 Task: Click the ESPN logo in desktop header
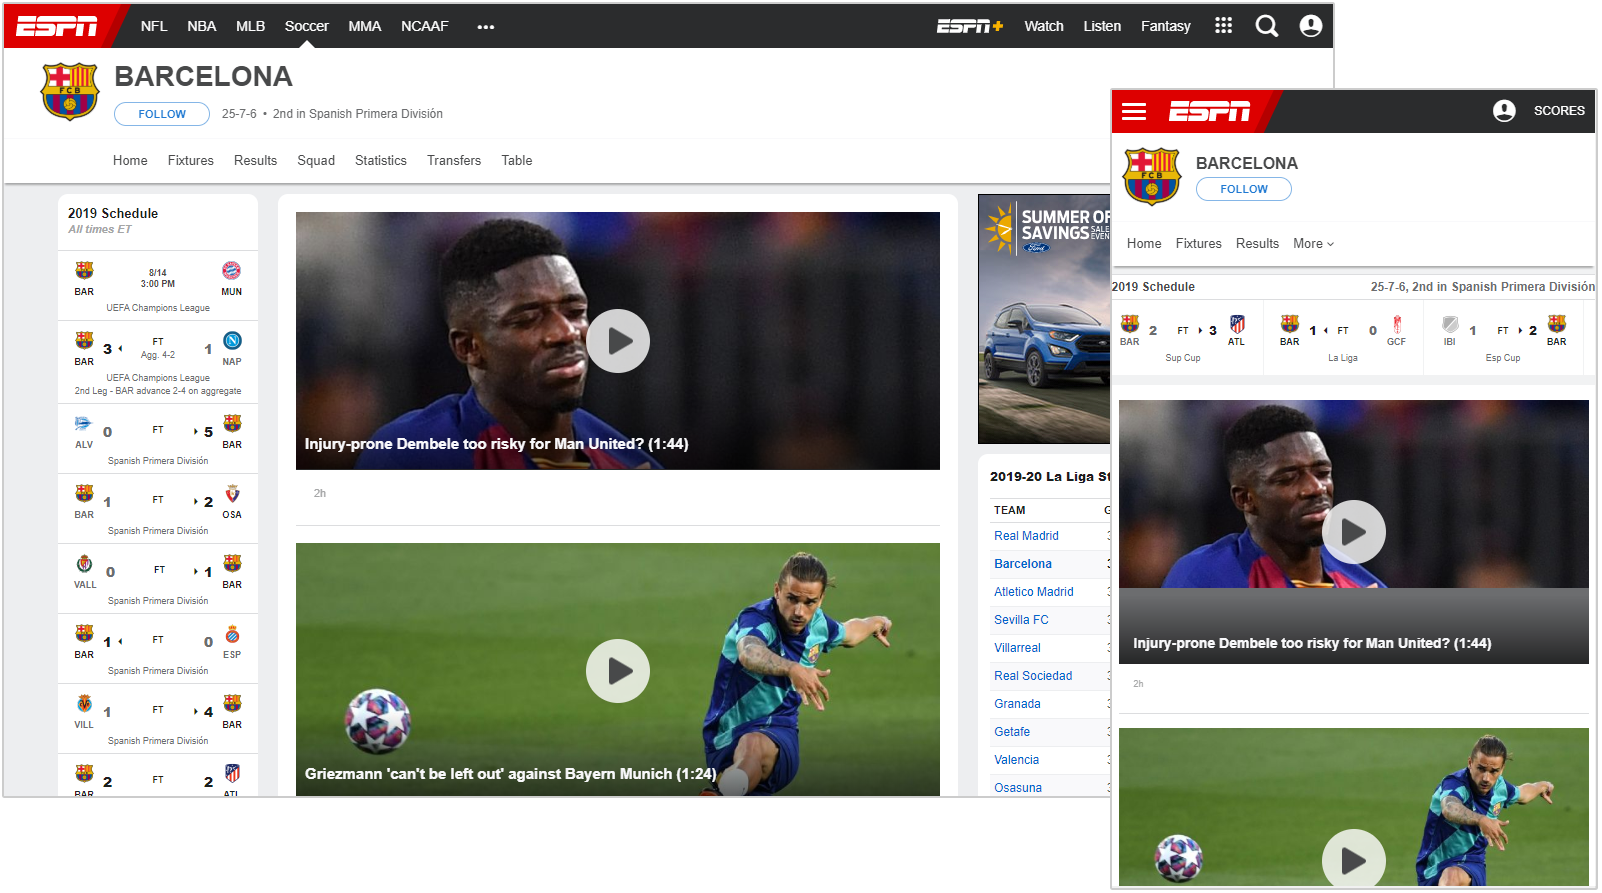[57, 26]
